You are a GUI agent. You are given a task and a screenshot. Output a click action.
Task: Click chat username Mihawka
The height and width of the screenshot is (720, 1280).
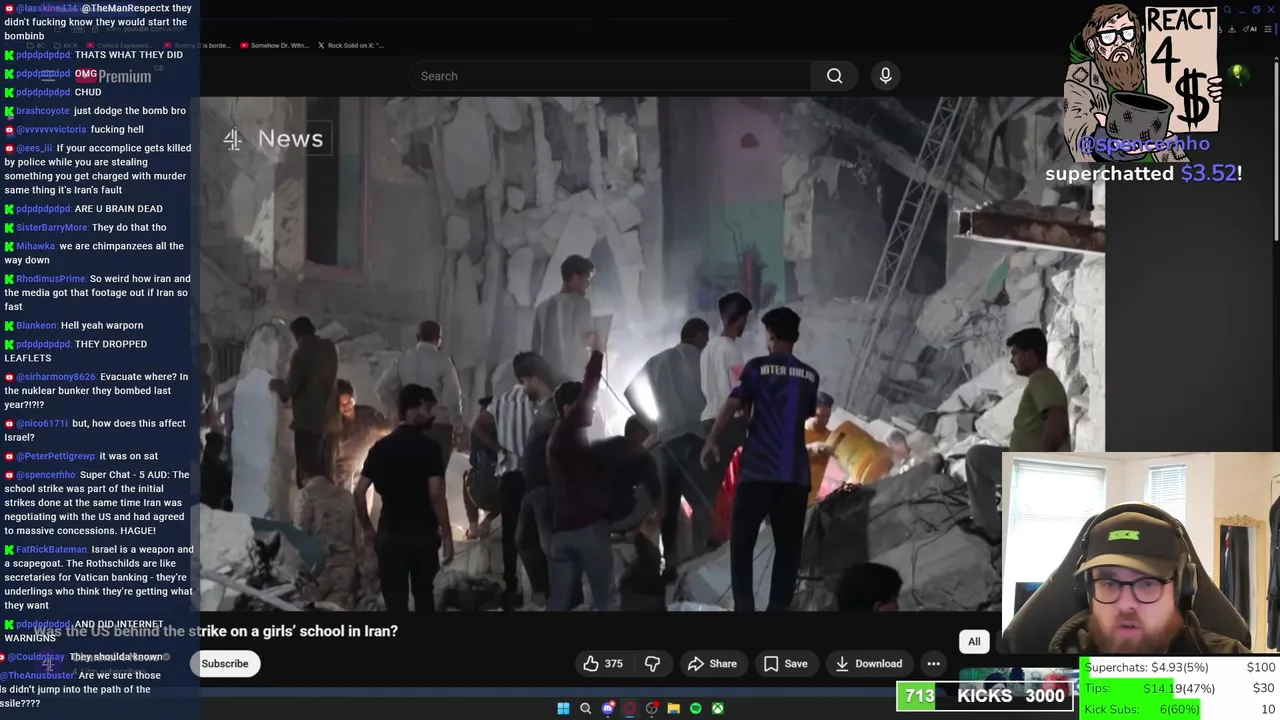[36, 246]
